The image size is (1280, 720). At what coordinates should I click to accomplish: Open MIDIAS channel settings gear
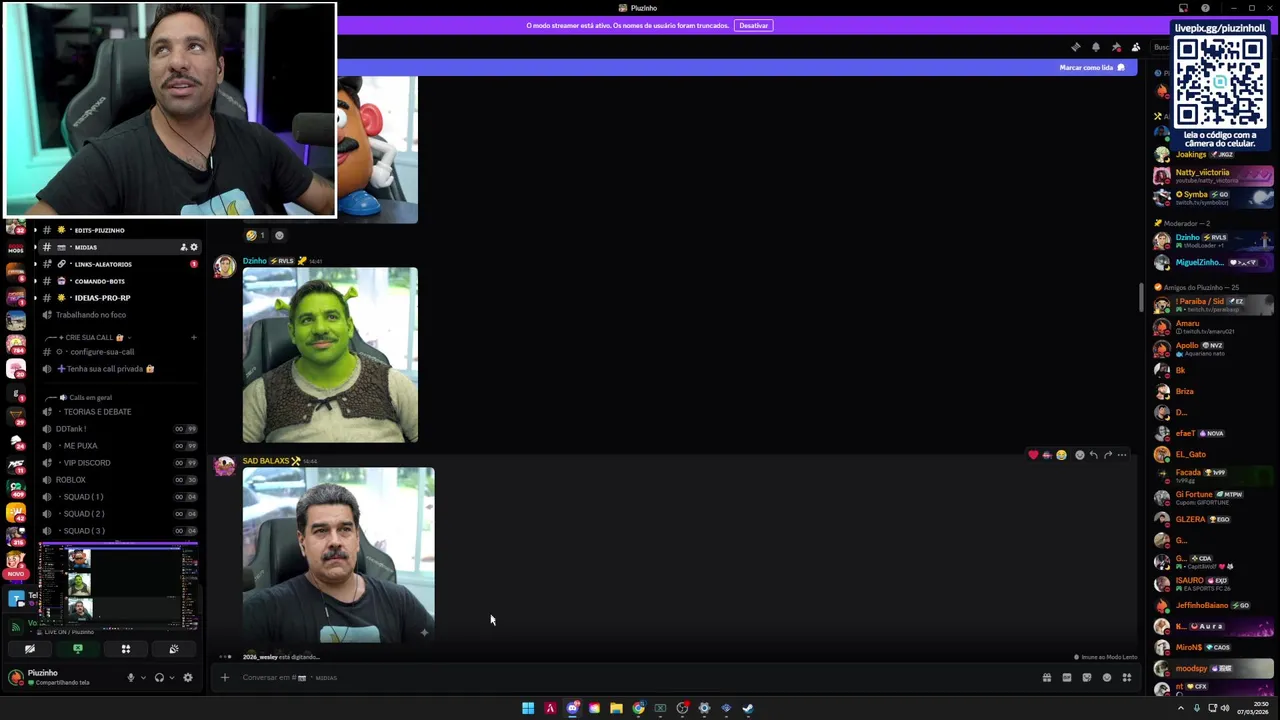click(x=194, y=247)
